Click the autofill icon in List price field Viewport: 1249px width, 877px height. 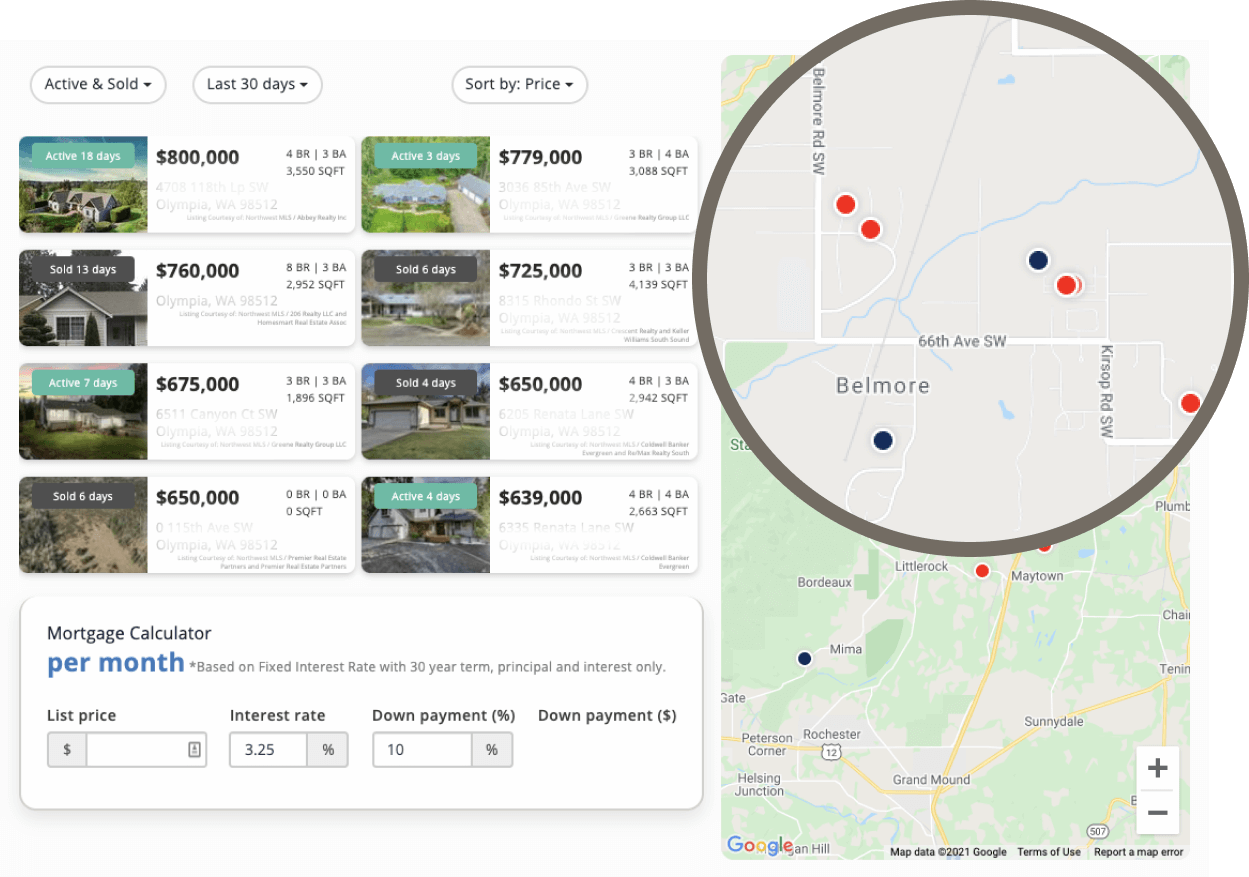pos(195,749)
